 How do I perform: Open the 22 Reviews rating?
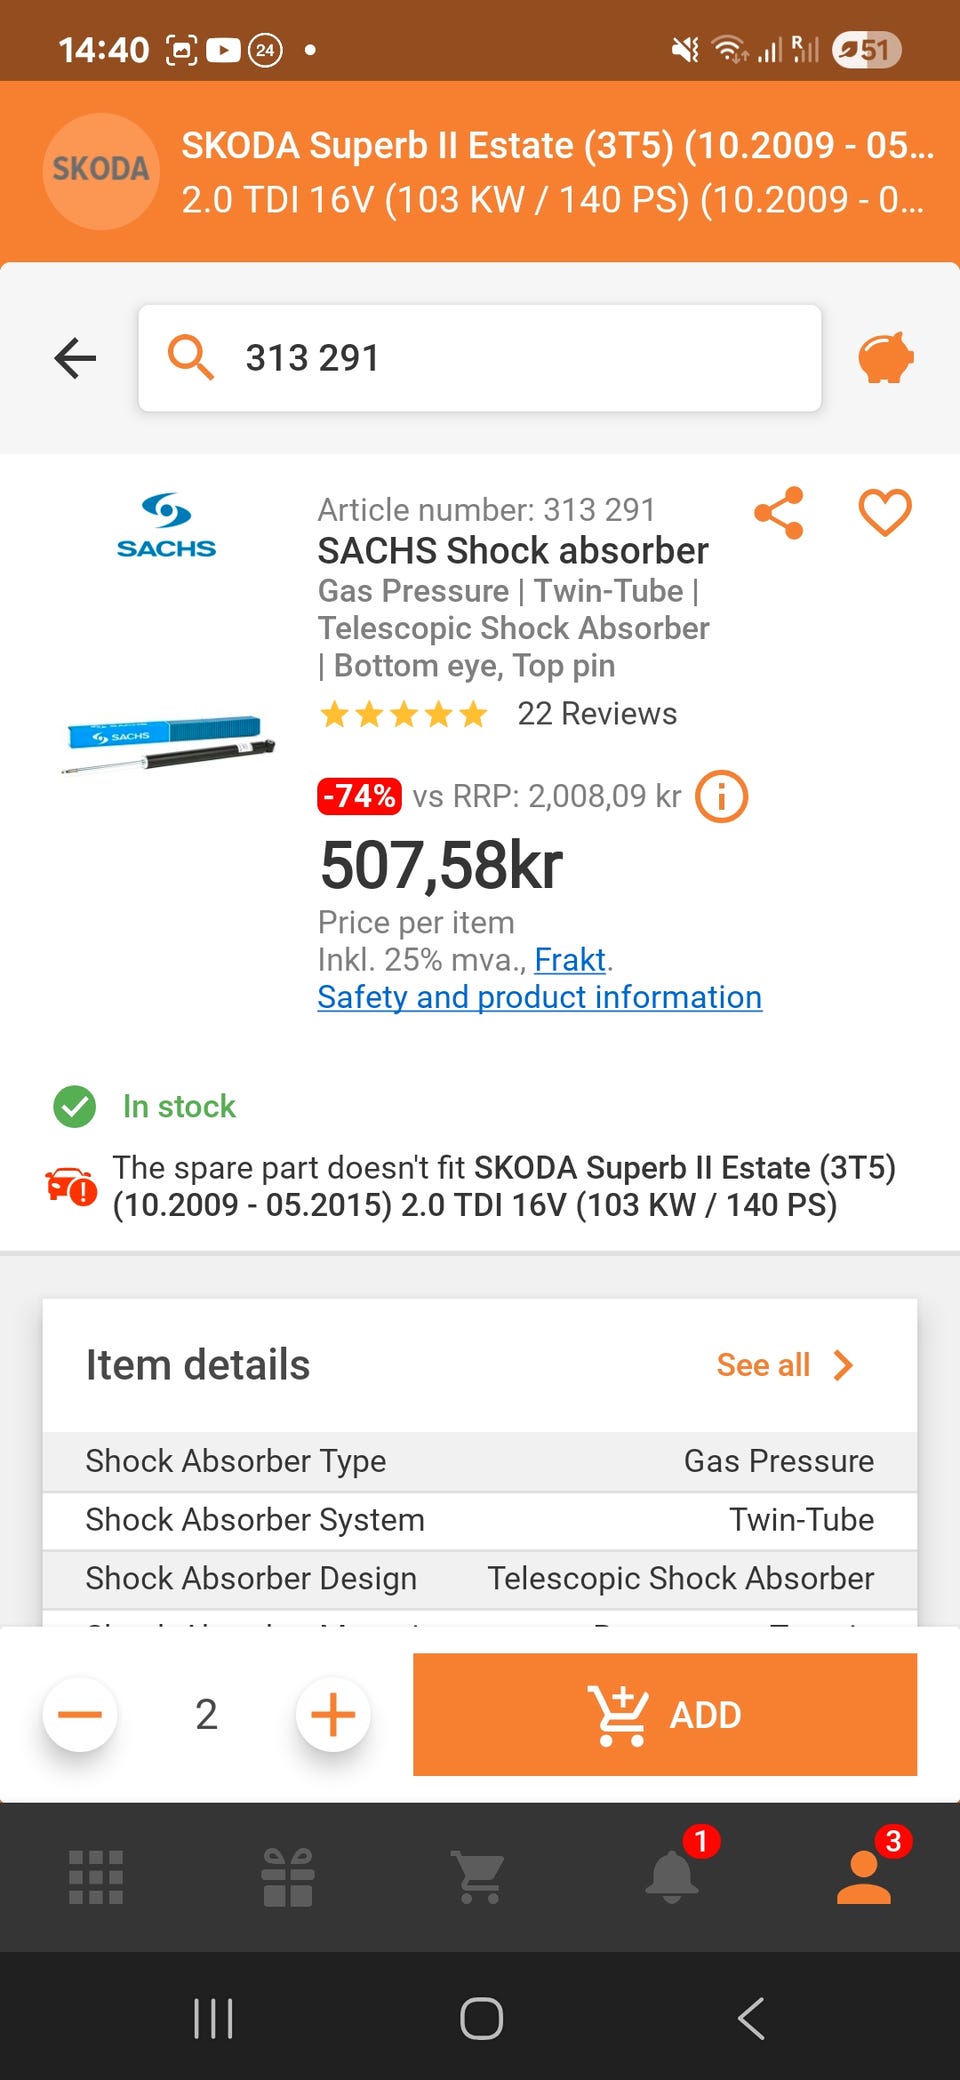pyautogui.click(x=596, y=714)
